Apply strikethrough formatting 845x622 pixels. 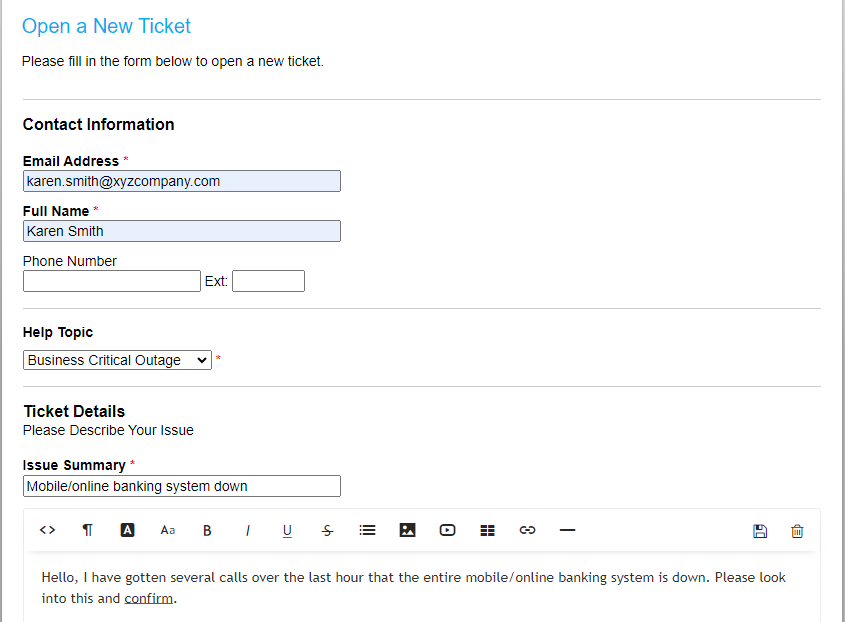click(327, 530)
